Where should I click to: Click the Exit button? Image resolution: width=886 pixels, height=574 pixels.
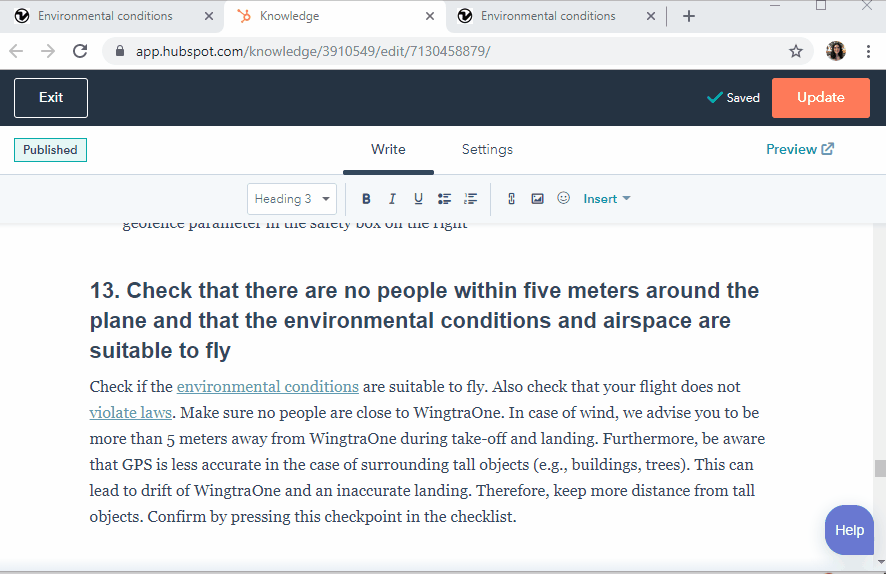coord(51,98)
